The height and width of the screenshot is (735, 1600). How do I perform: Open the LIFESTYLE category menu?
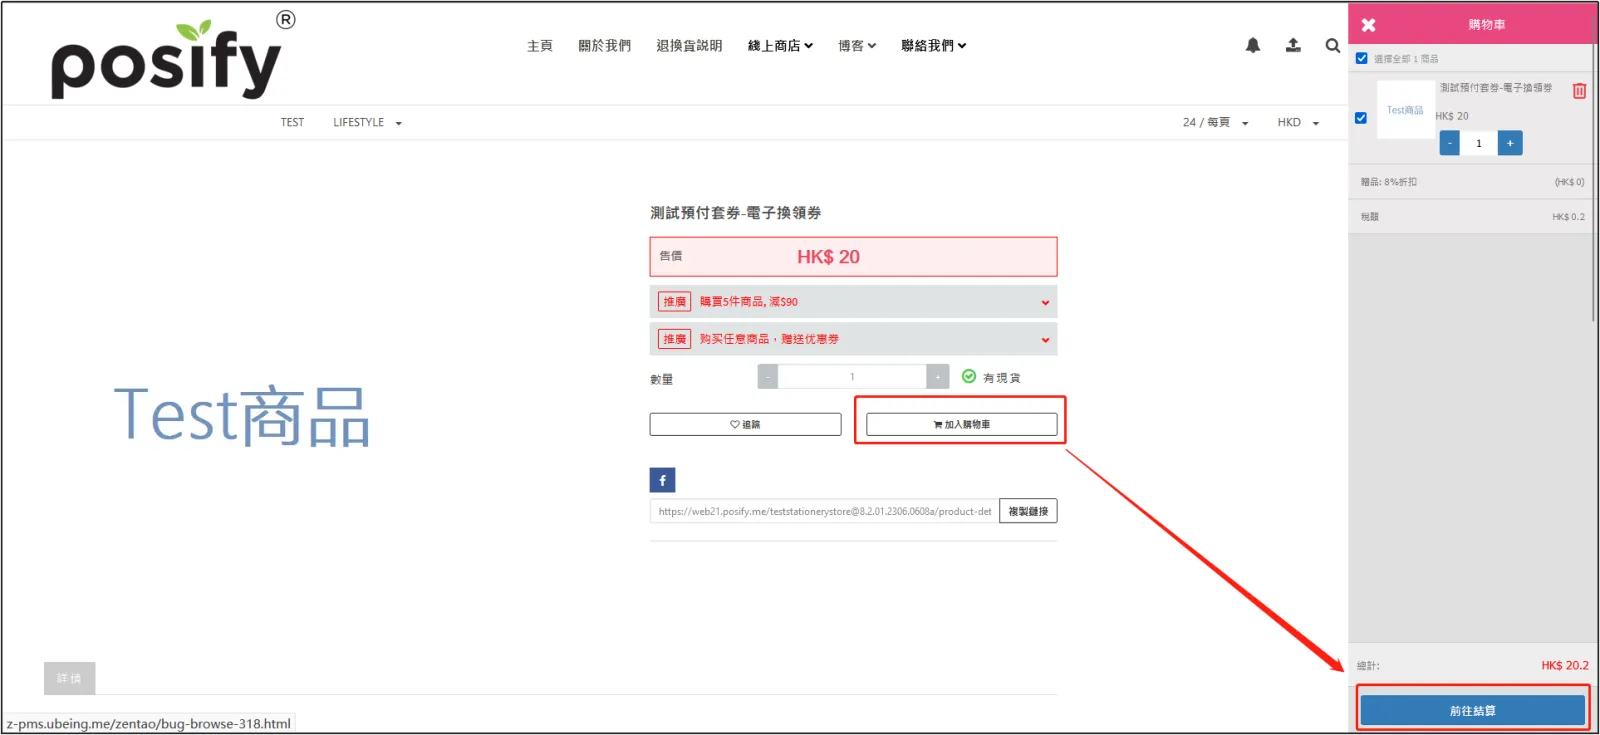(367, 122)
